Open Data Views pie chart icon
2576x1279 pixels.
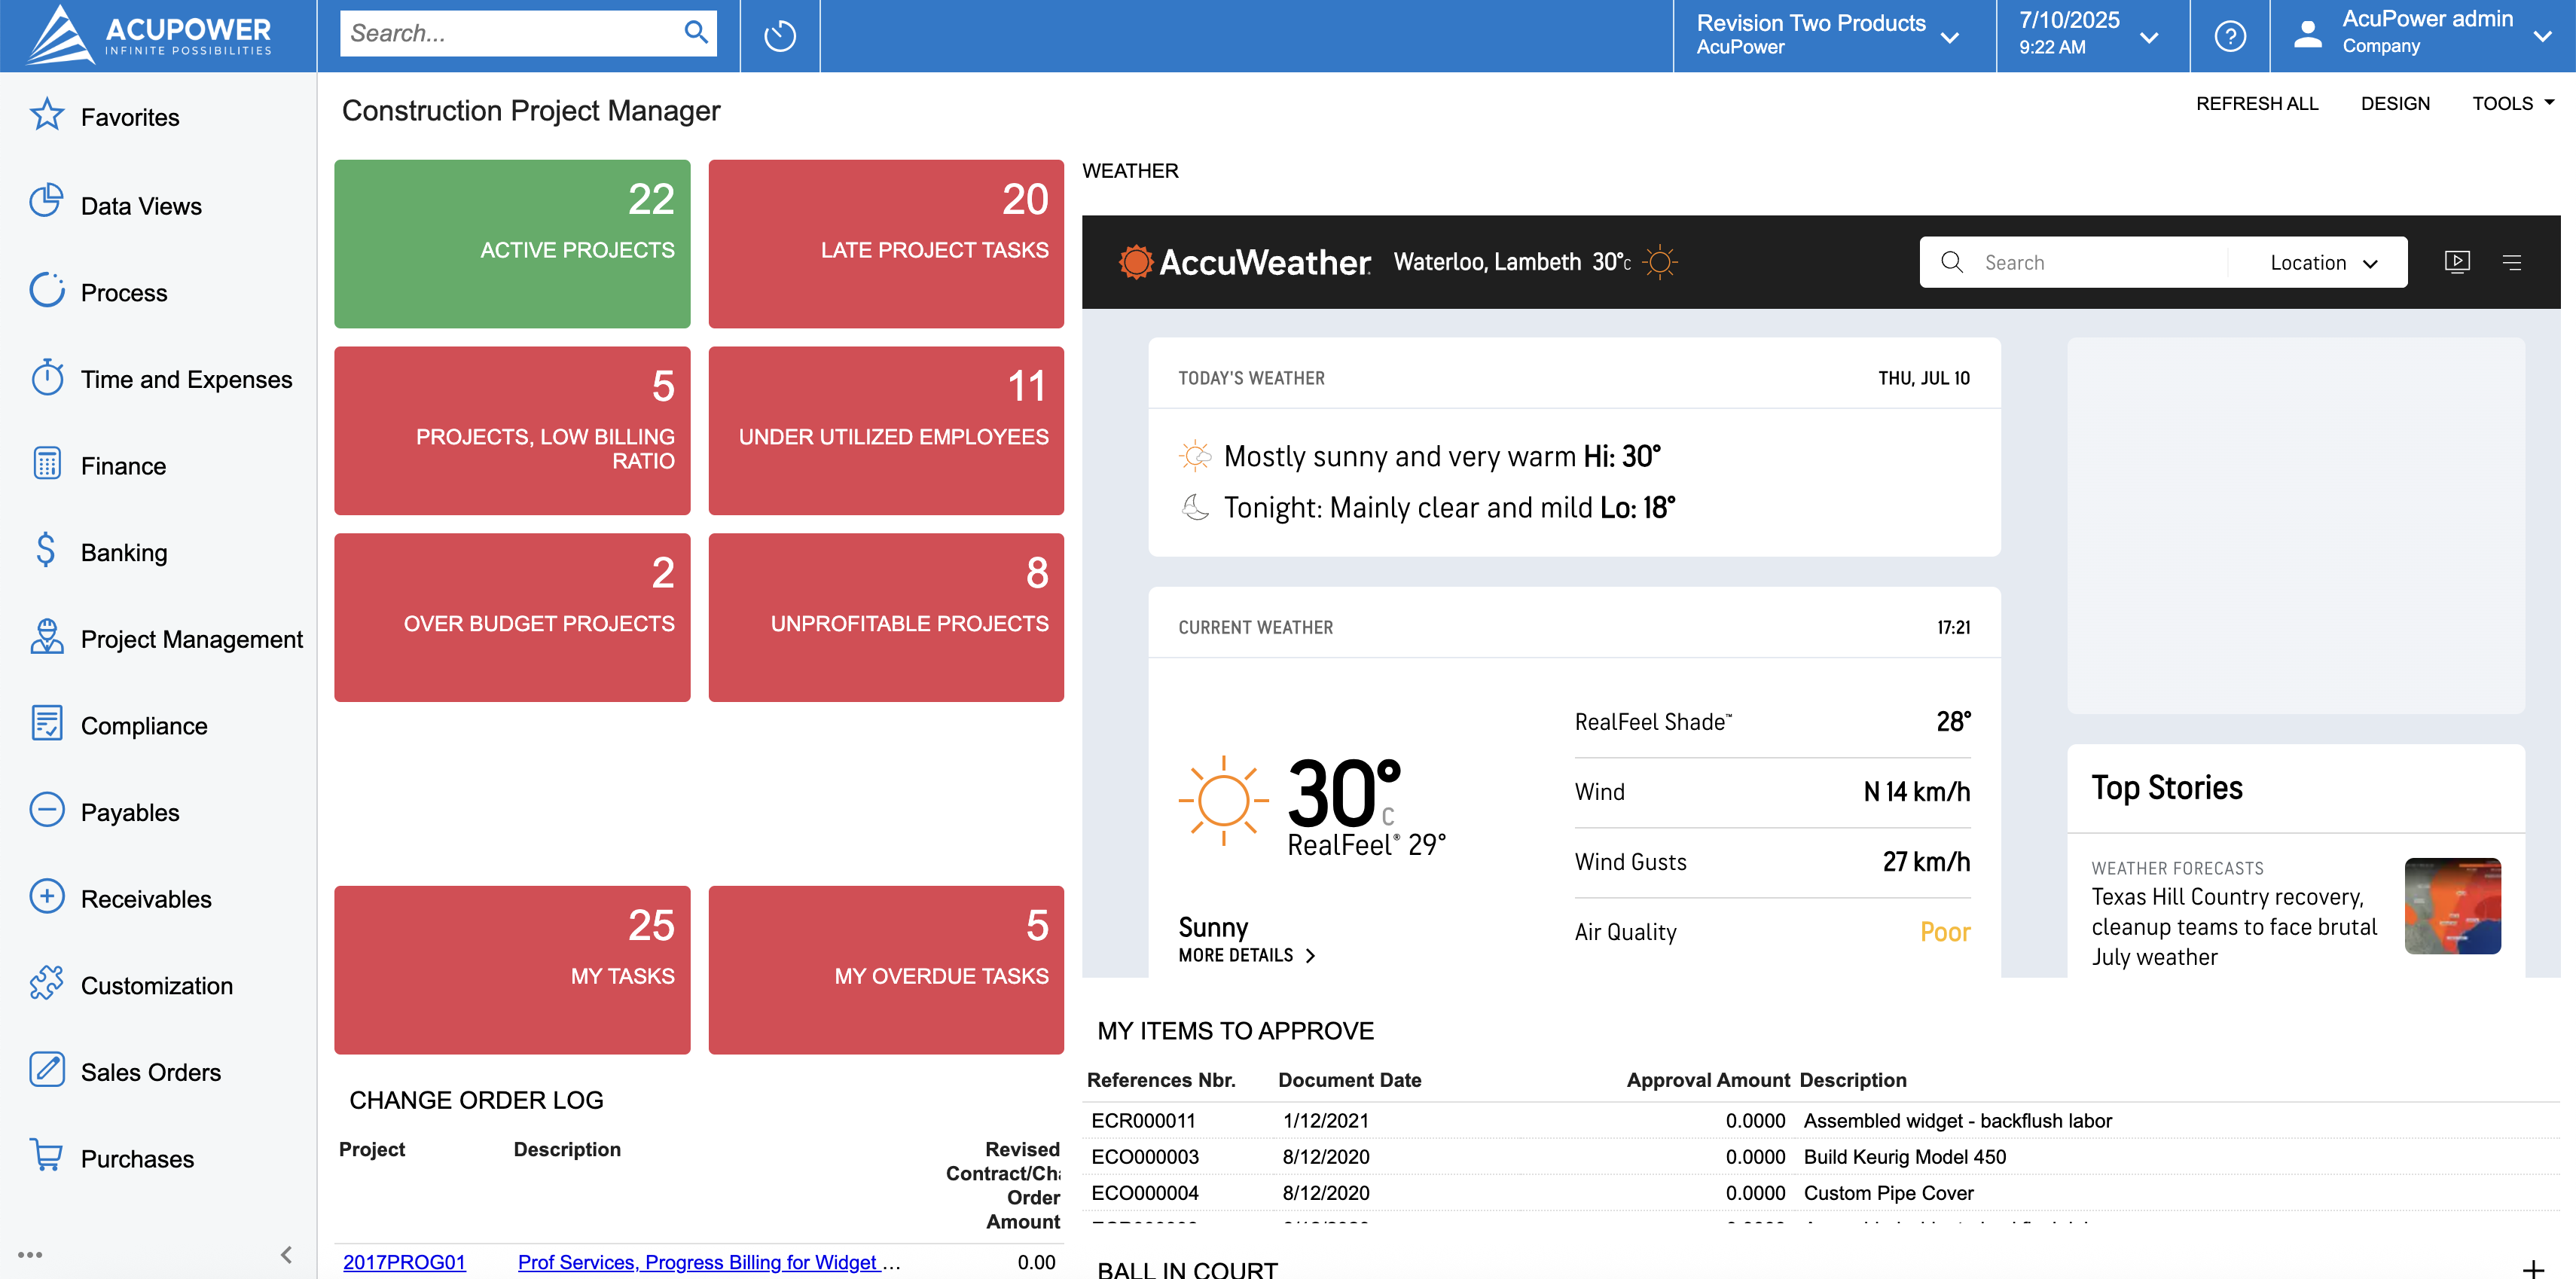46,202
